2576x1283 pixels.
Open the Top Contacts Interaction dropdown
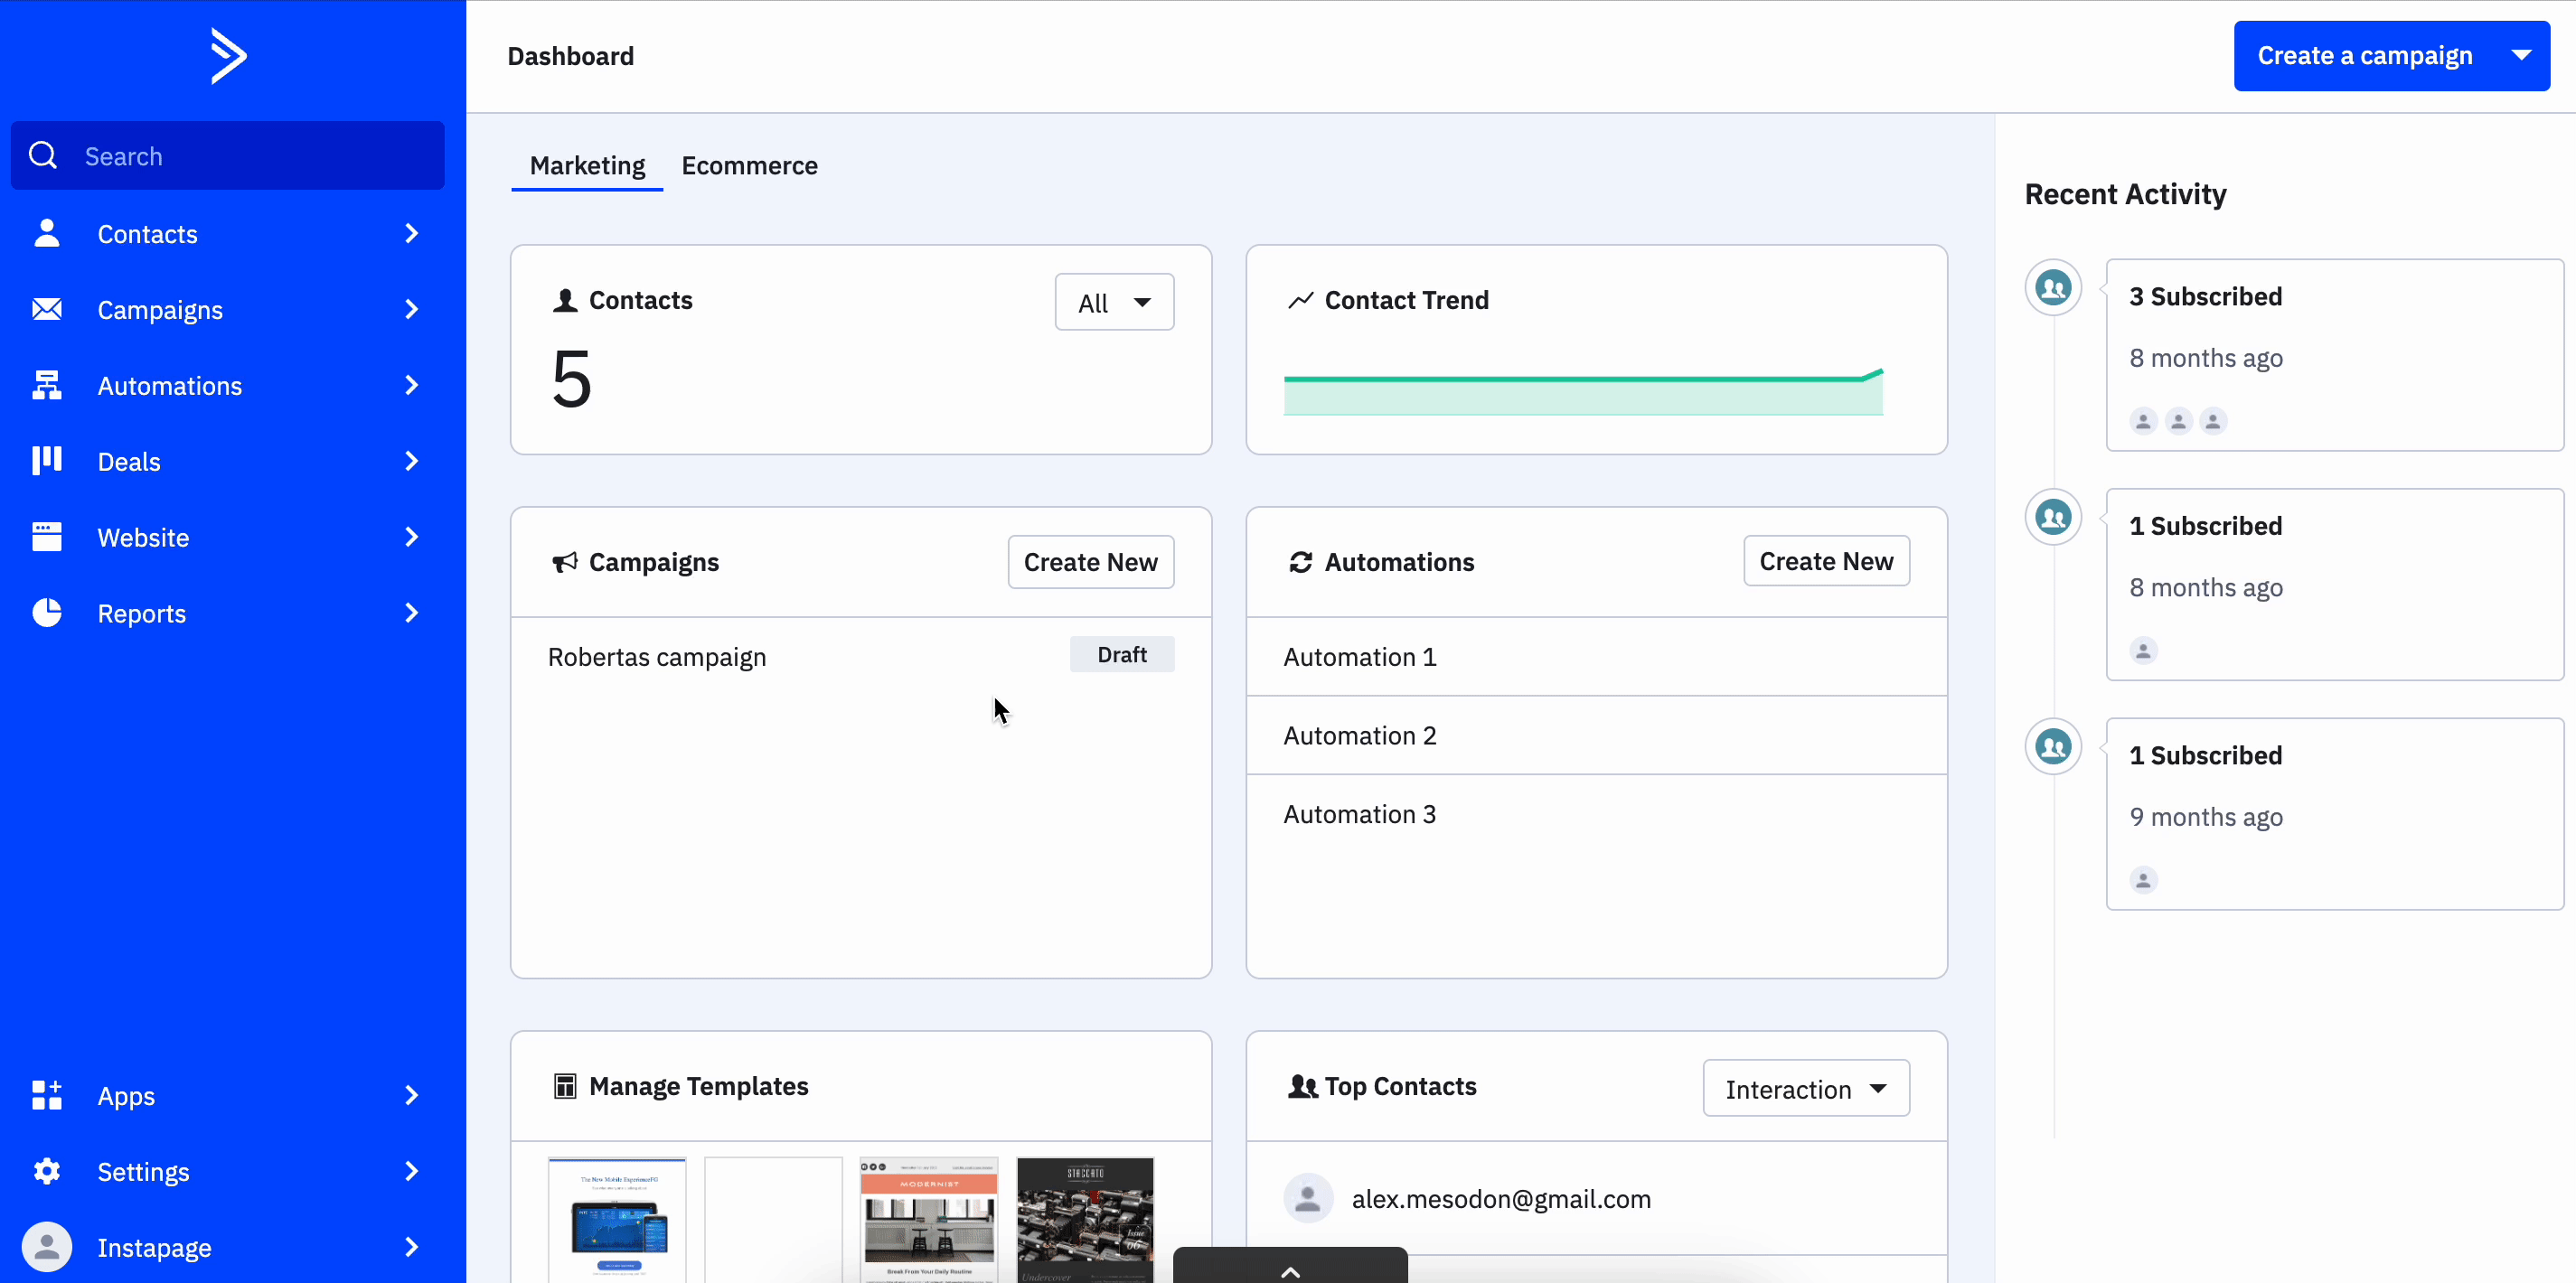[x=1805, y=1089]
